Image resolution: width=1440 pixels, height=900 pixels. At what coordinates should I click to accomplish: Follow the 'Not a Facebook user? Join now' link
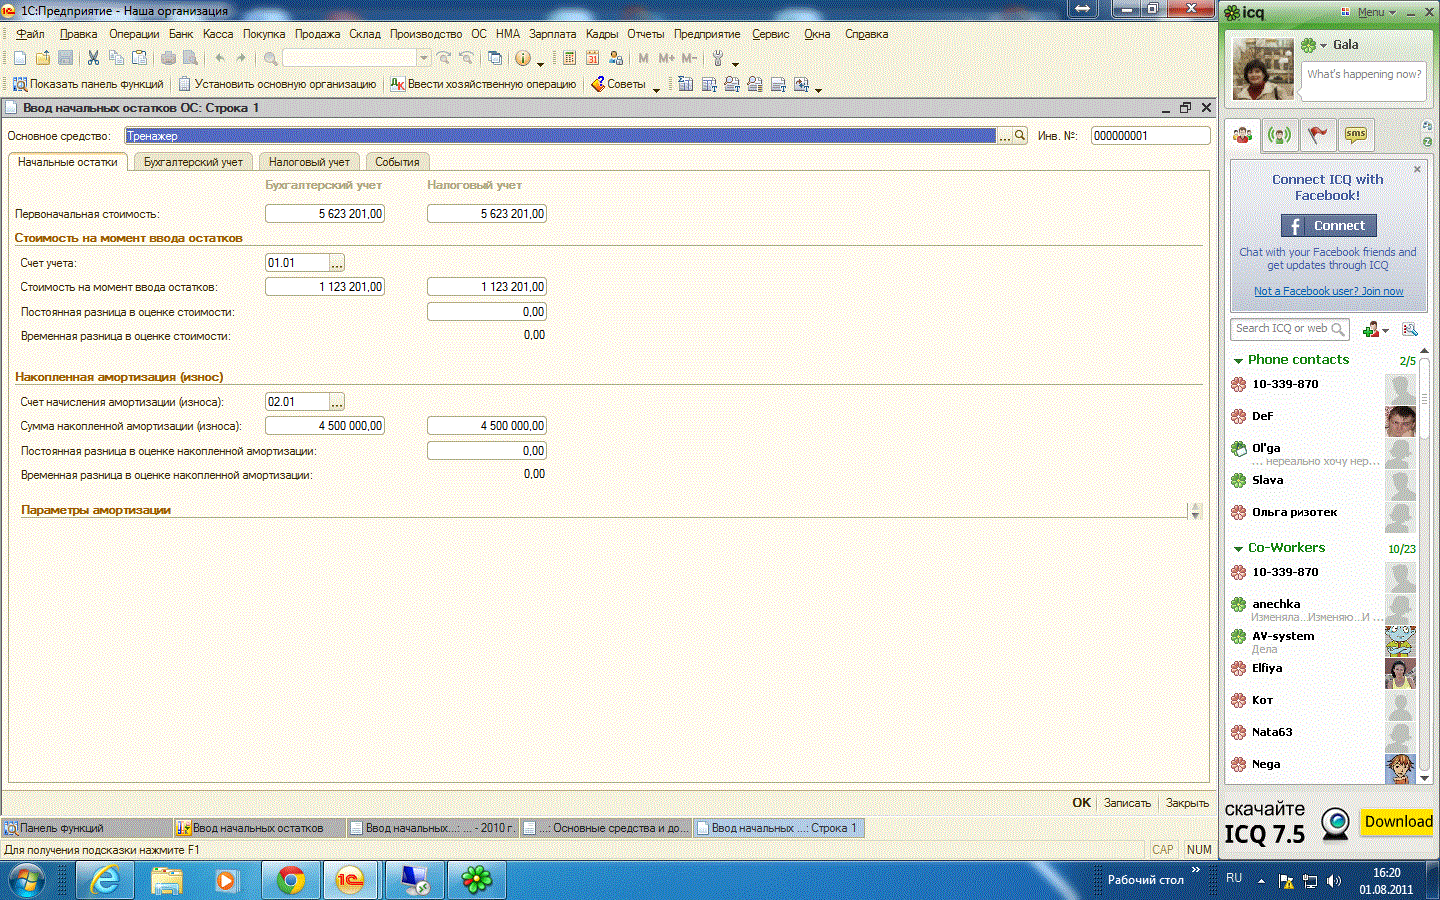1328,291
